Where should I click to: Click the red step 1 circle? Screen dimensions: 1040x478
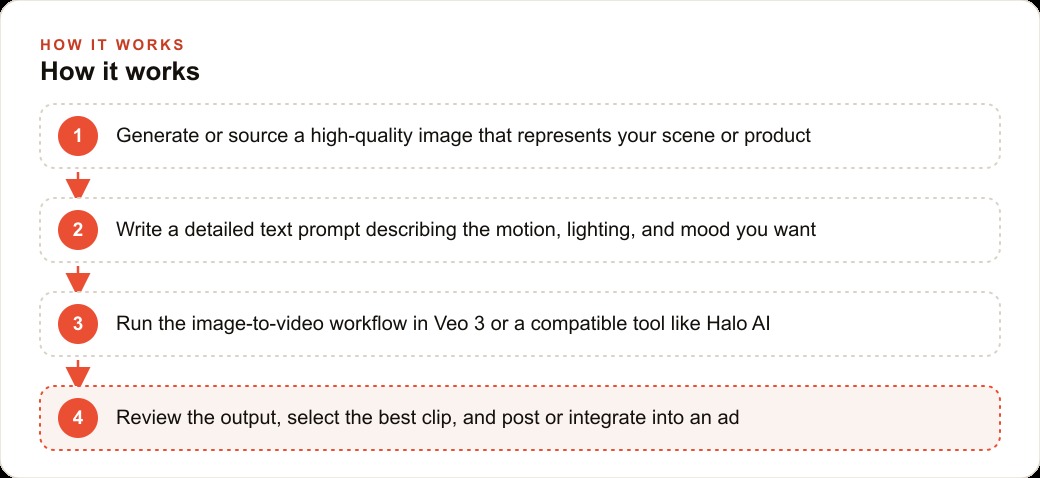pyautogui.click(x=78, y=136)
